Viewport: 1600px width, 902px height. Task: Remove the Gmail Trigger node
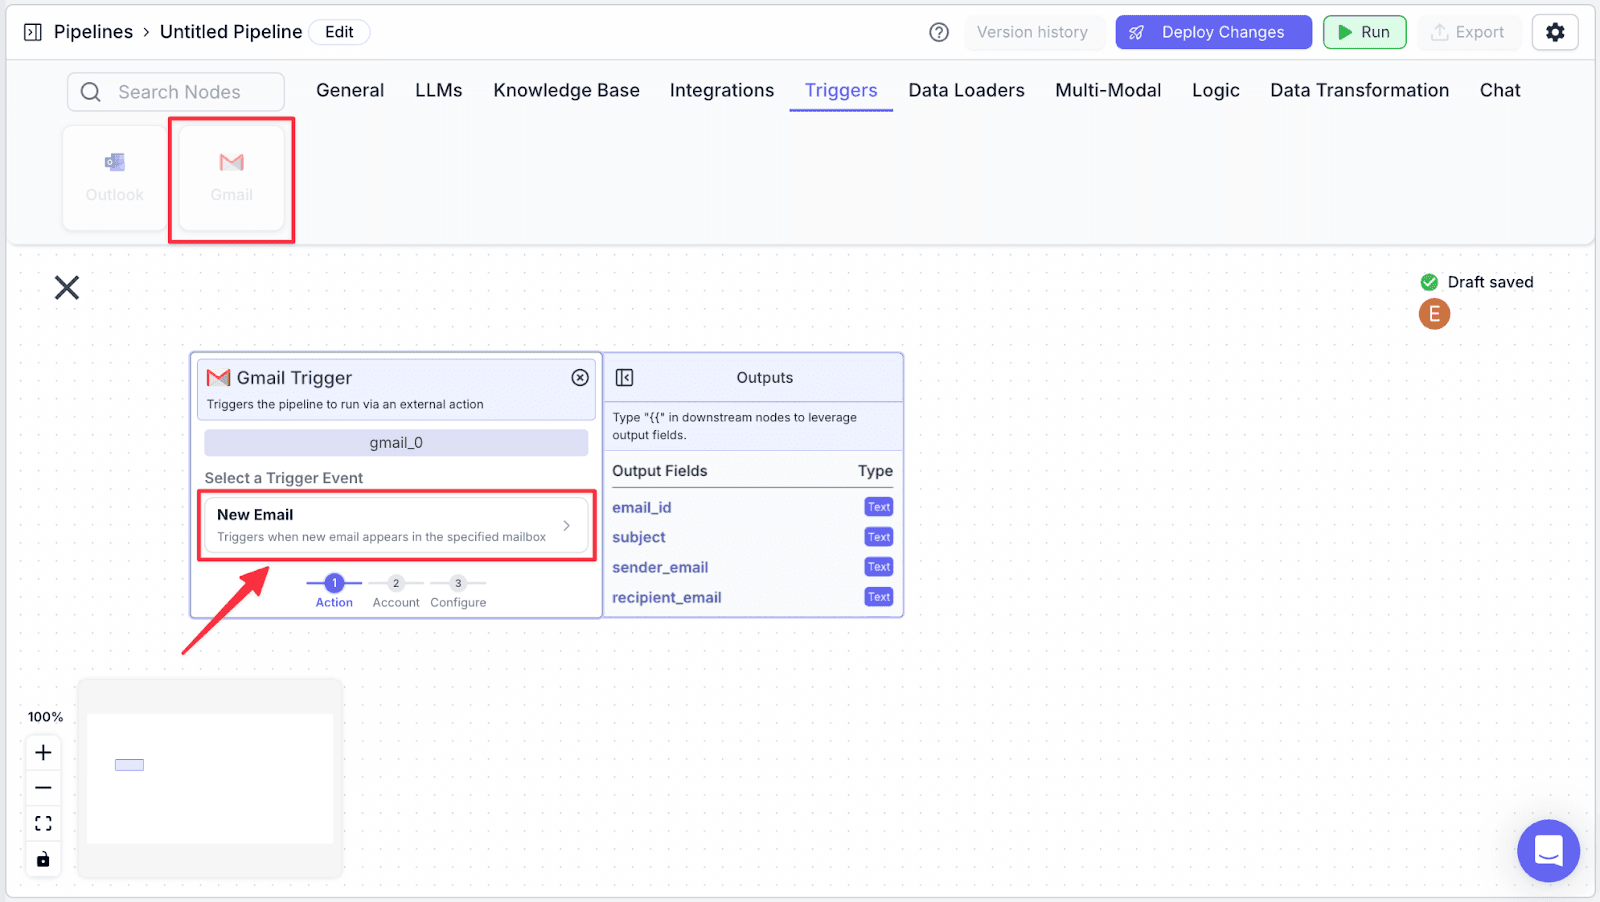pyautogui.click(x=580, y=377)
